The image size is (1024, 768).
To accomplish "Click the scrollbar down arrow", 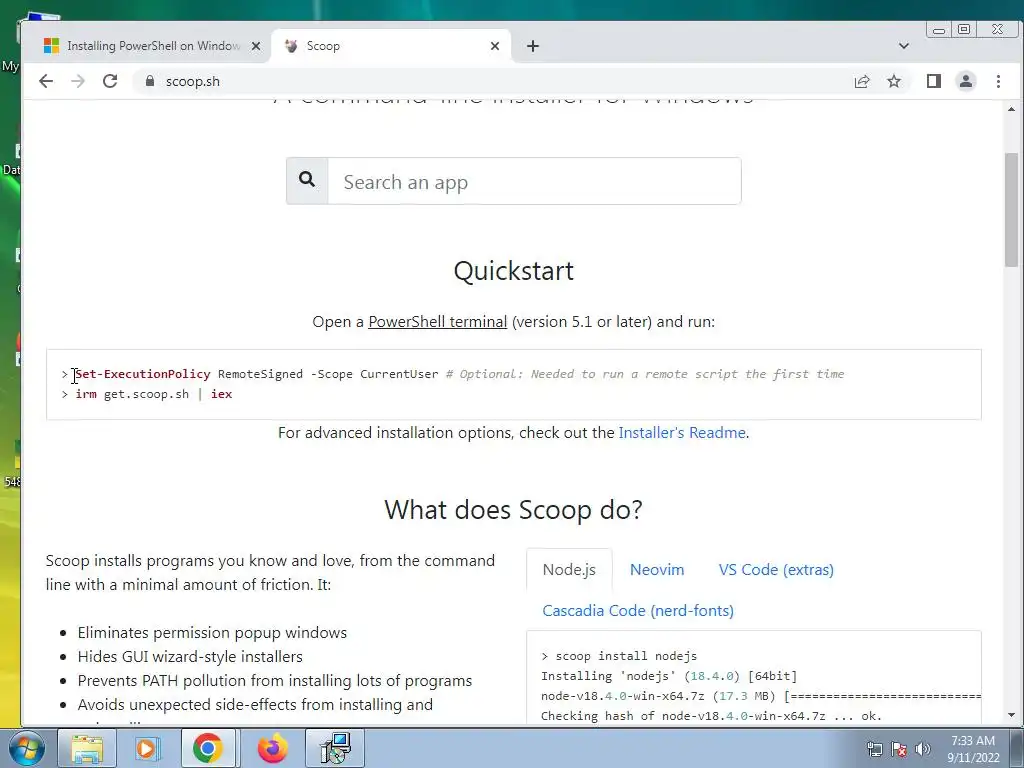I will coord(1012,715).
